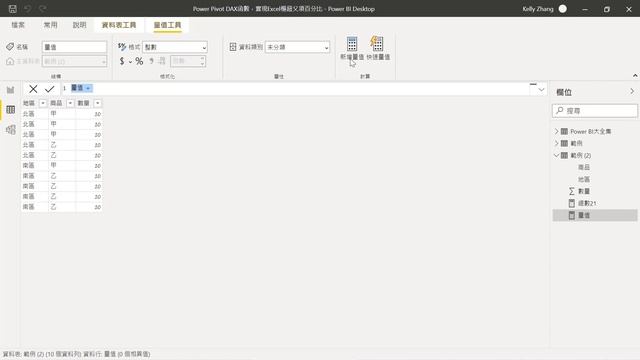The height and width of the screenshot is (360, 640).
Task: Open filter dropdown on 商品 column header
Action: click(x=70, y=103)
